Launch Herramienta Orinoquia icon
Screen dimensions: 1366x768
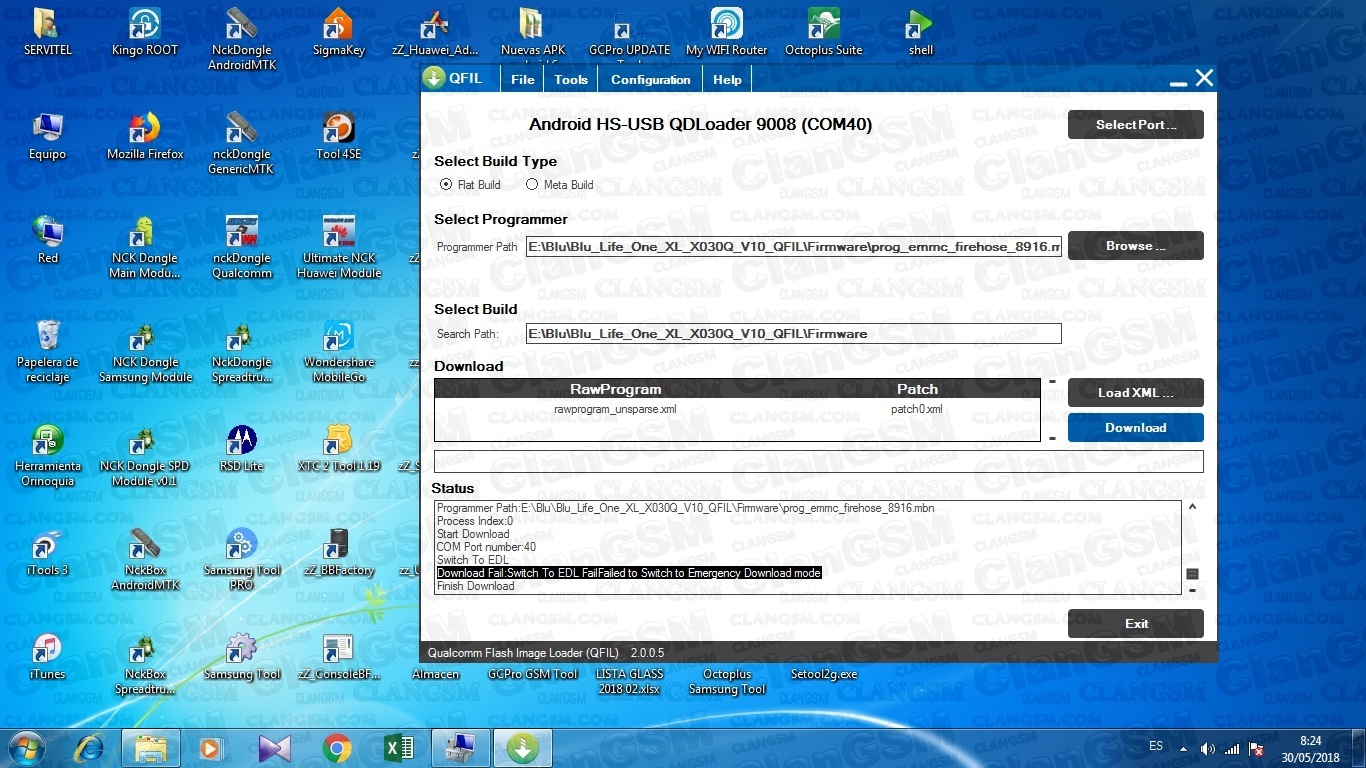point(47,455)
